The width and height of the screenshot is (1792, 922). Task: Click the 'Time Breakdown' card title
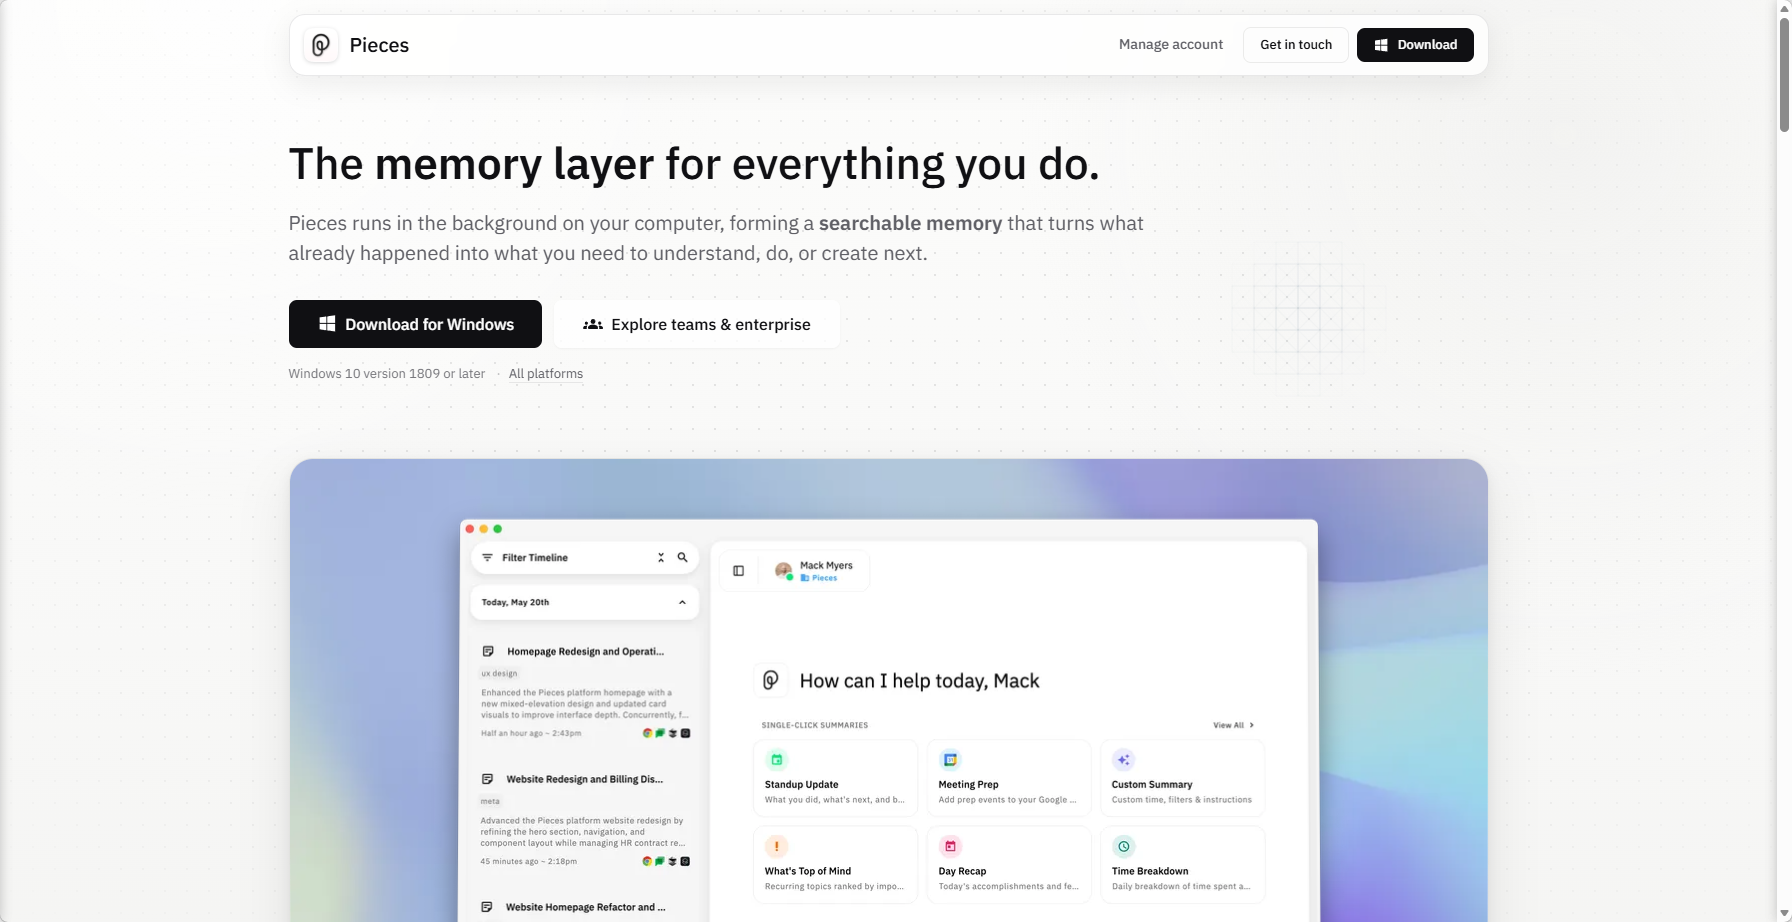tap(1150, 872)
